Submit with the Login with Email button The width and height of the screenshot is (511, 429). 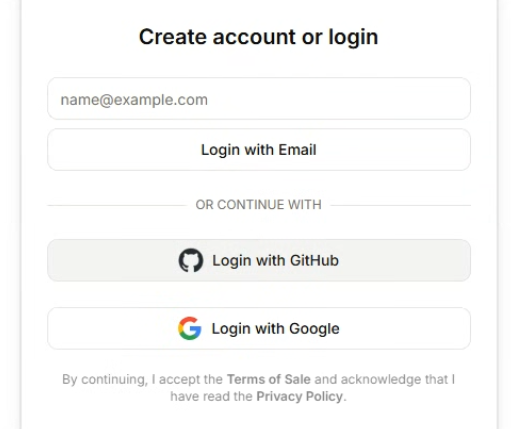259,150
